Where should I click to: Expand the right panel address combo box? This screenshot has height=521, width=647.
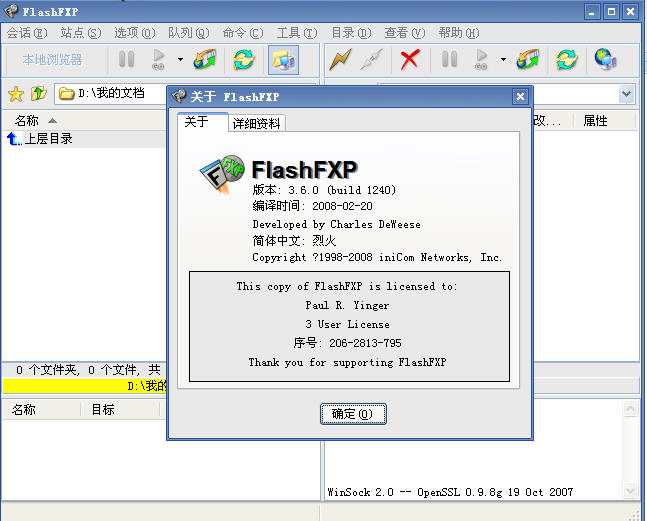[626, 94]
